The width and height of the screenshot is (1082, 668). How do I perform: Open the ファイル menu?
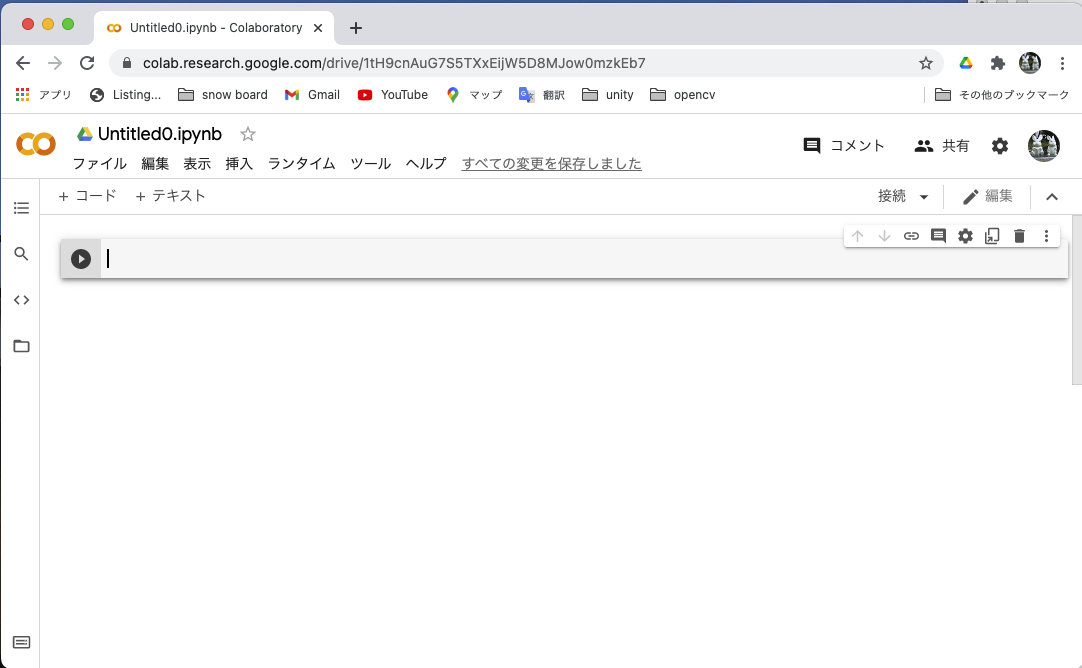coord(99,164)
